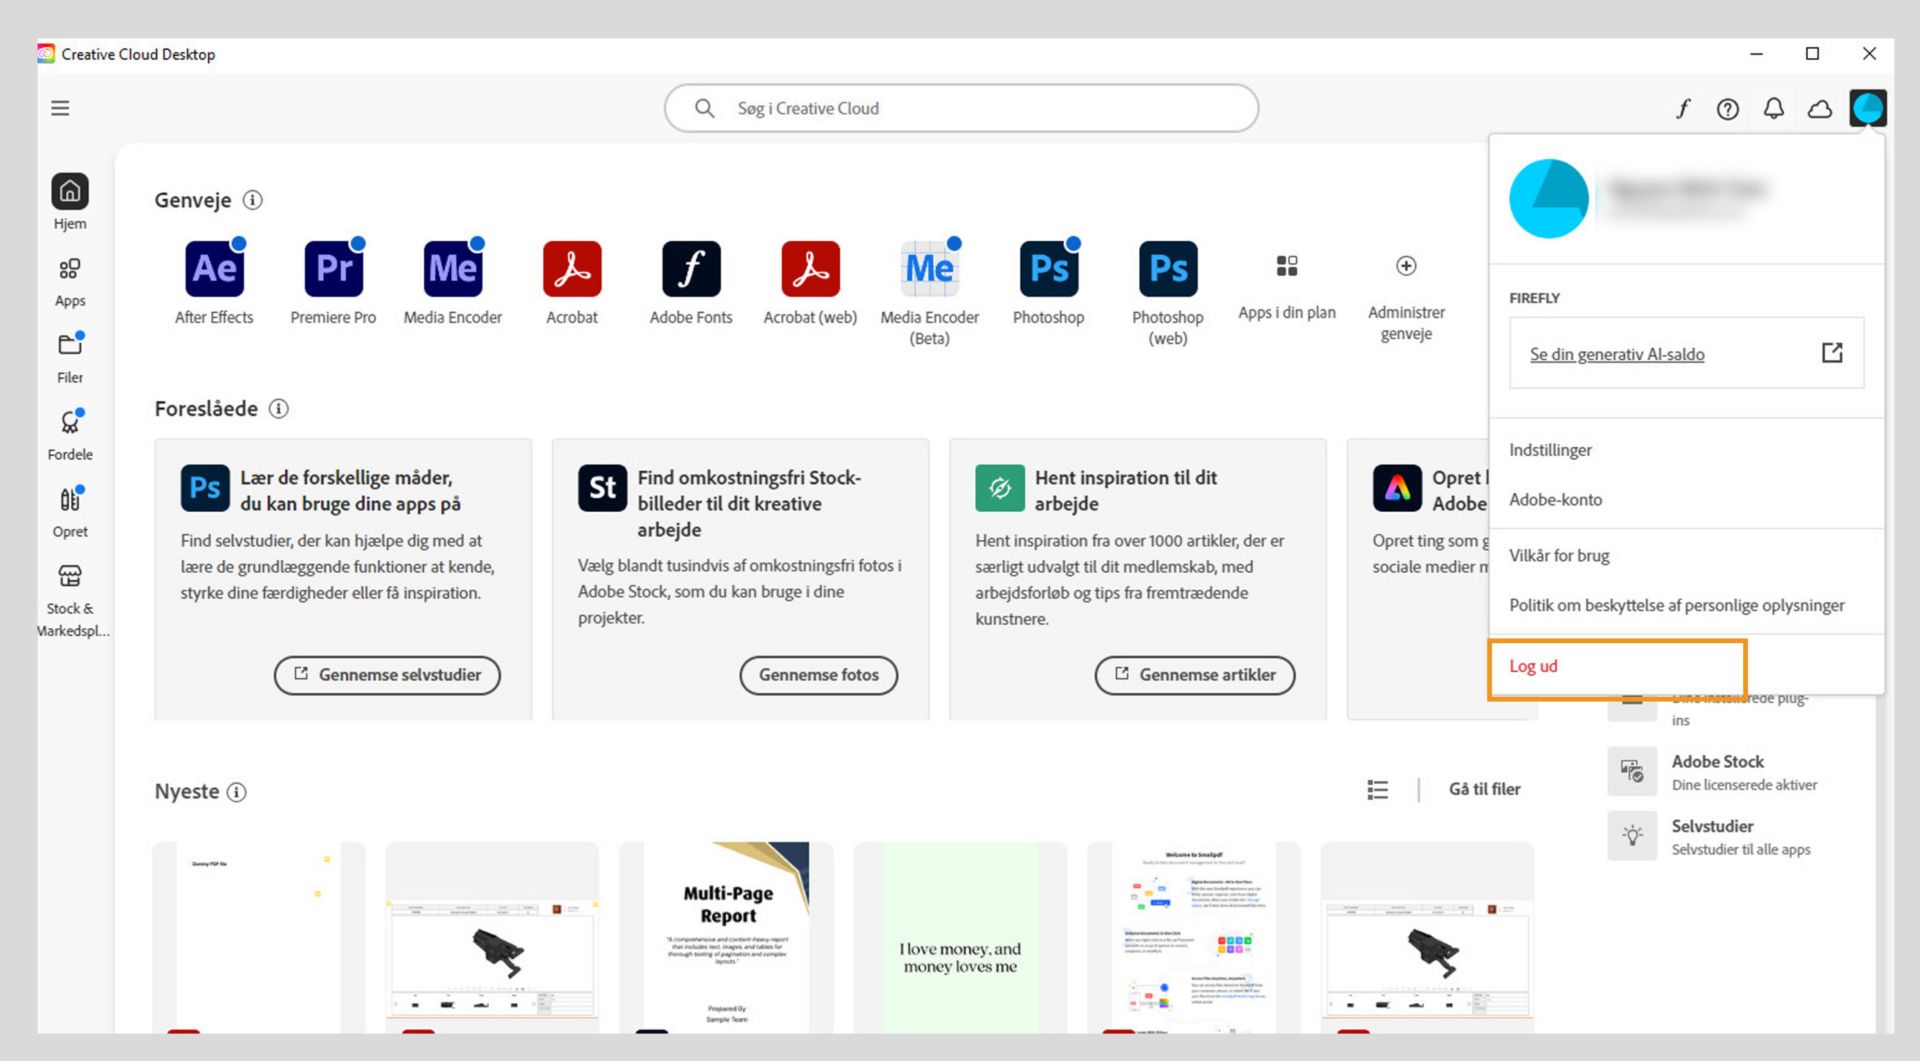This screenshot has width=1920, height=1061.
Task: Open the 'I love money' recent file
Action: coord(960,937)
